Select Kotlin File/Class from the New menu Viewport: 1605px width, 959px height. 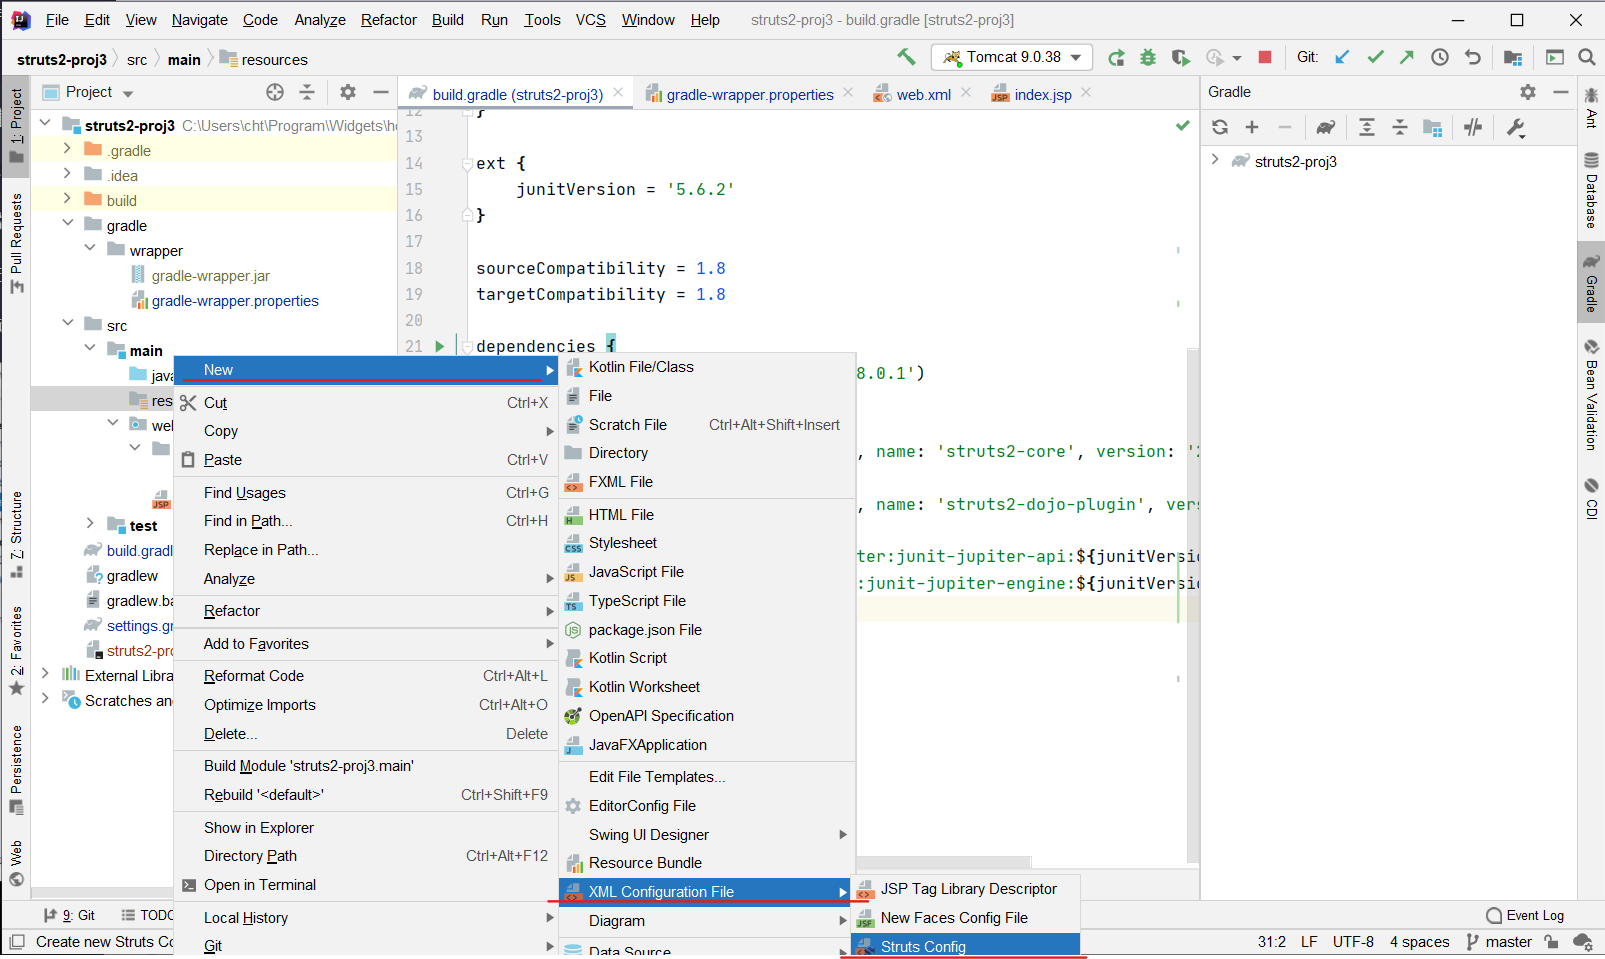click(707, 367)
